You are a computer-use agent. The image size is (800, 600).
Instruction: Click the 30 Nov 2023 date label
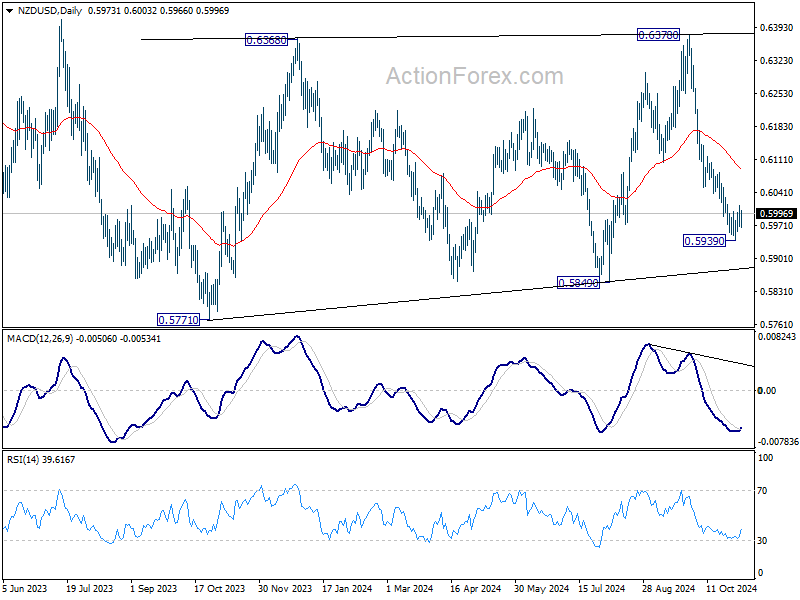click(x=285, y=588)
